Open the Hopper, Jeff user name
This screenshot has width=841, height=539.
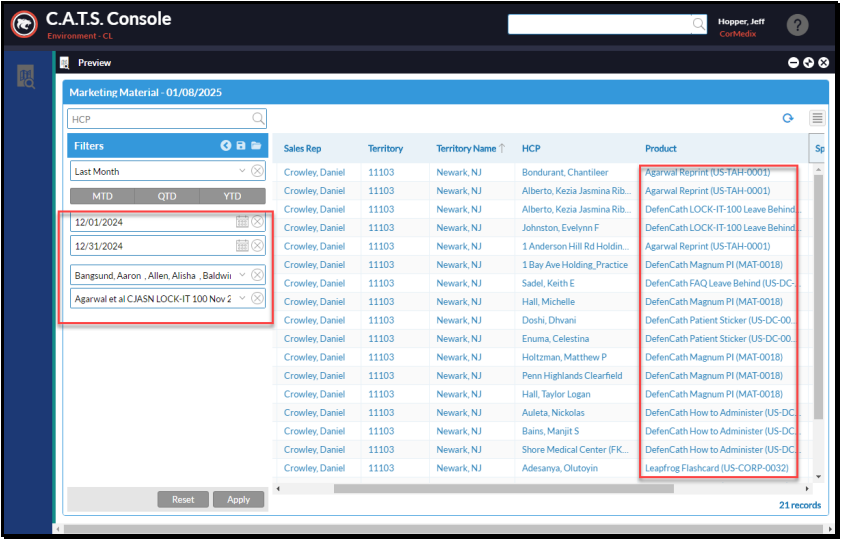[x=741, y=21]
